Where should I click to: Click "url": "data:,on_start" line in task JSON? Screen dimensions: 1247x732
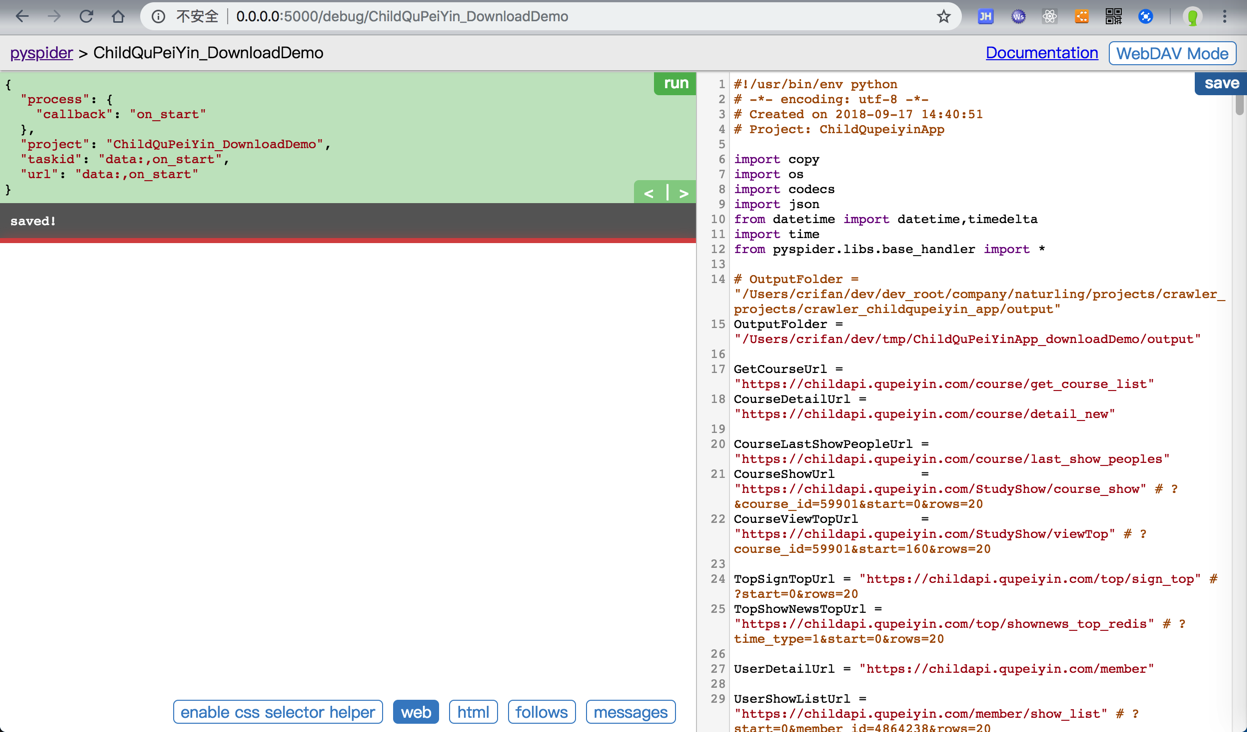[109, 174]
